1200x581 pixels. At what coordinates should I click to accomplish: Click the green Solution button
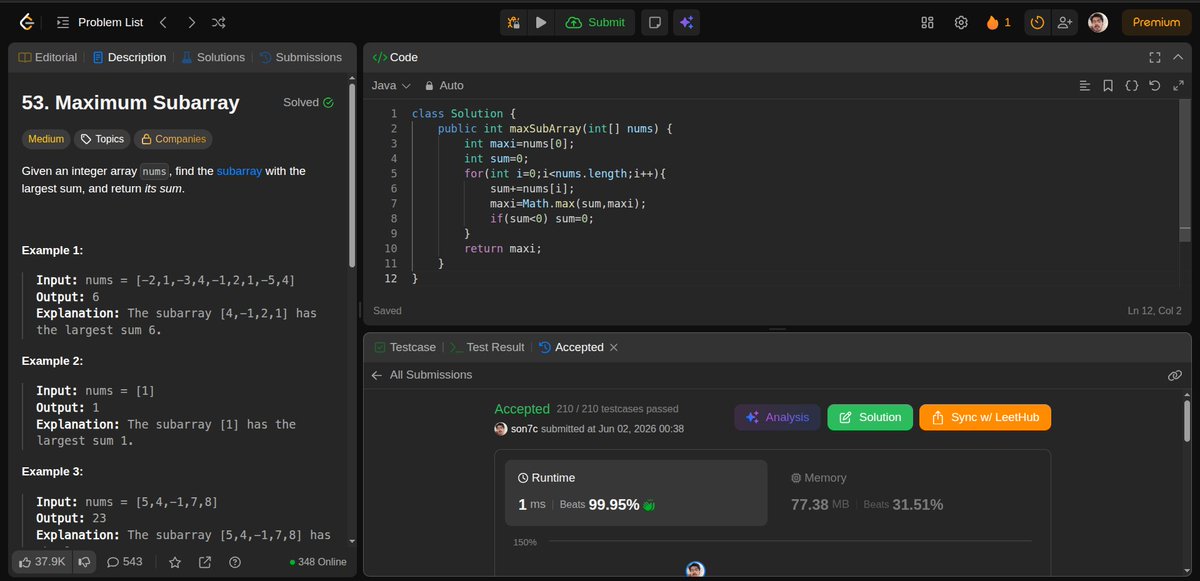870,417
